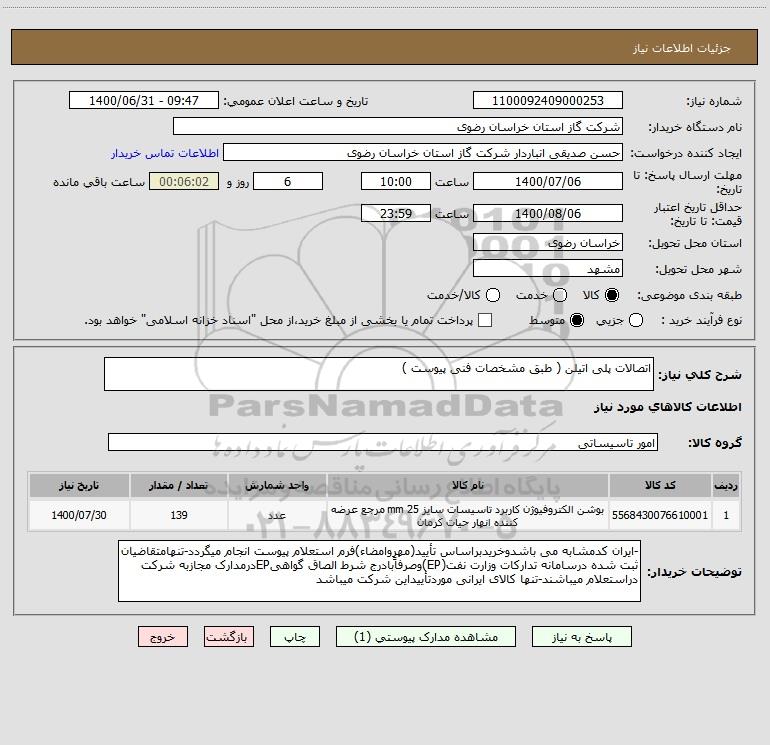Click the need number field 1100092409000253
This screenshot has height=745, width=770.
coord(548,101)
